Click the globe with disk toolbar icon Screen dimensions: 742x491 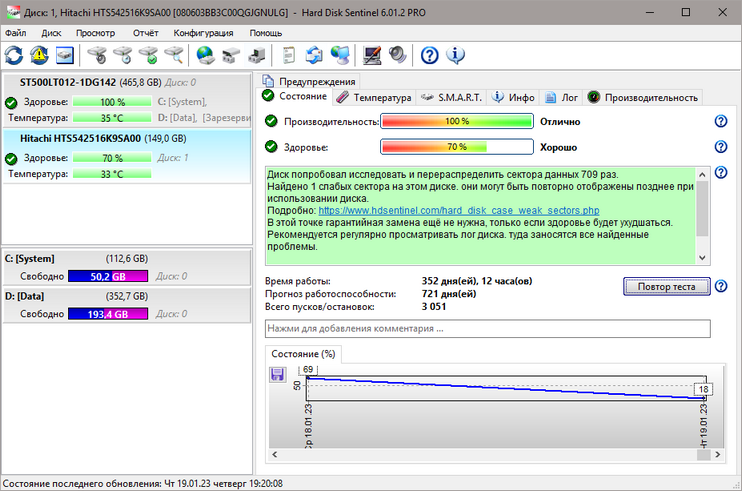tap(205, 55)
